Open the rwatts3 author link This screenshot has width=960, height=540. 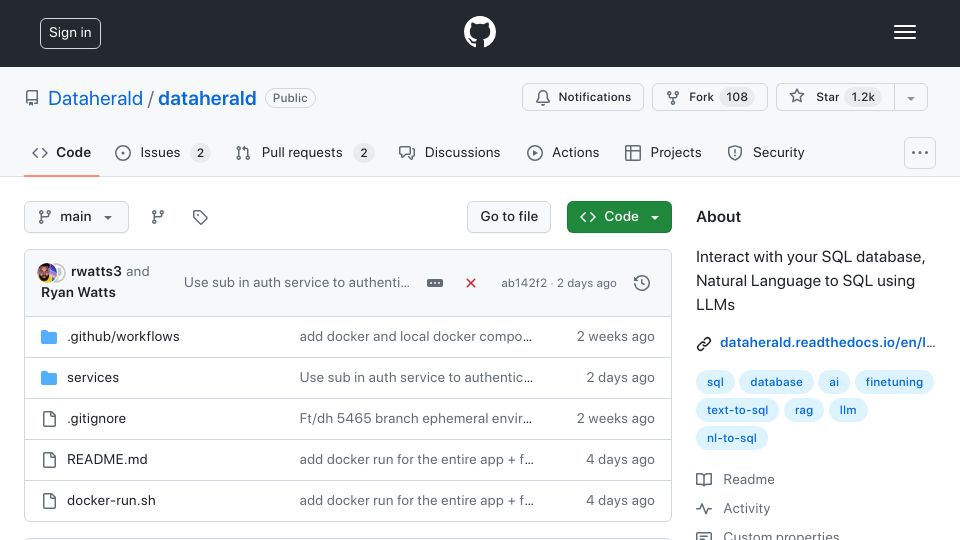(x=96, y=271)
